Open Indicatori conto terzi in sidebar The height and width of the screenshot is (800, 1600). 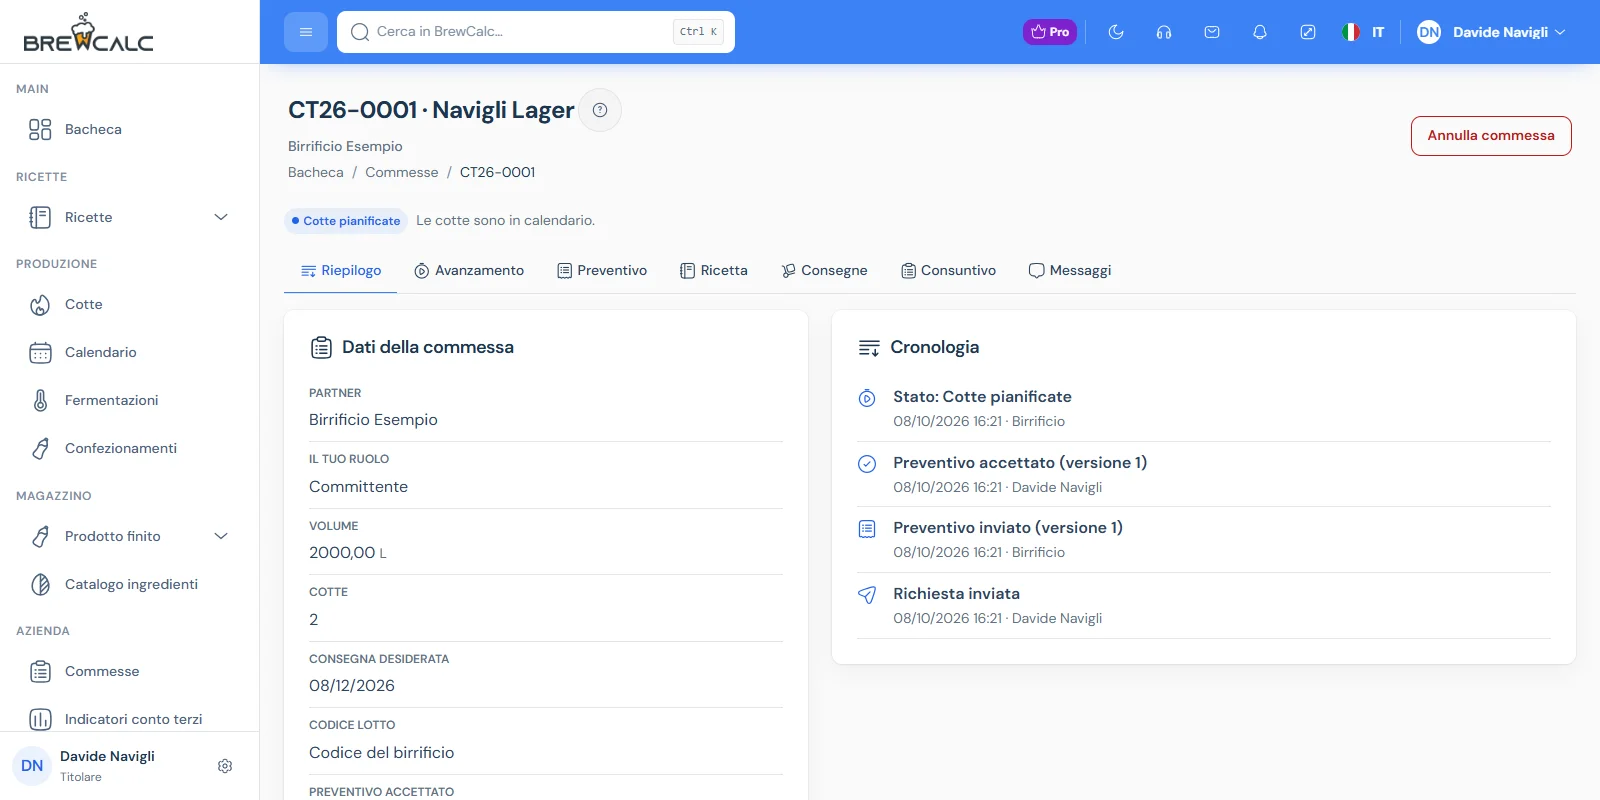point(130,719)
